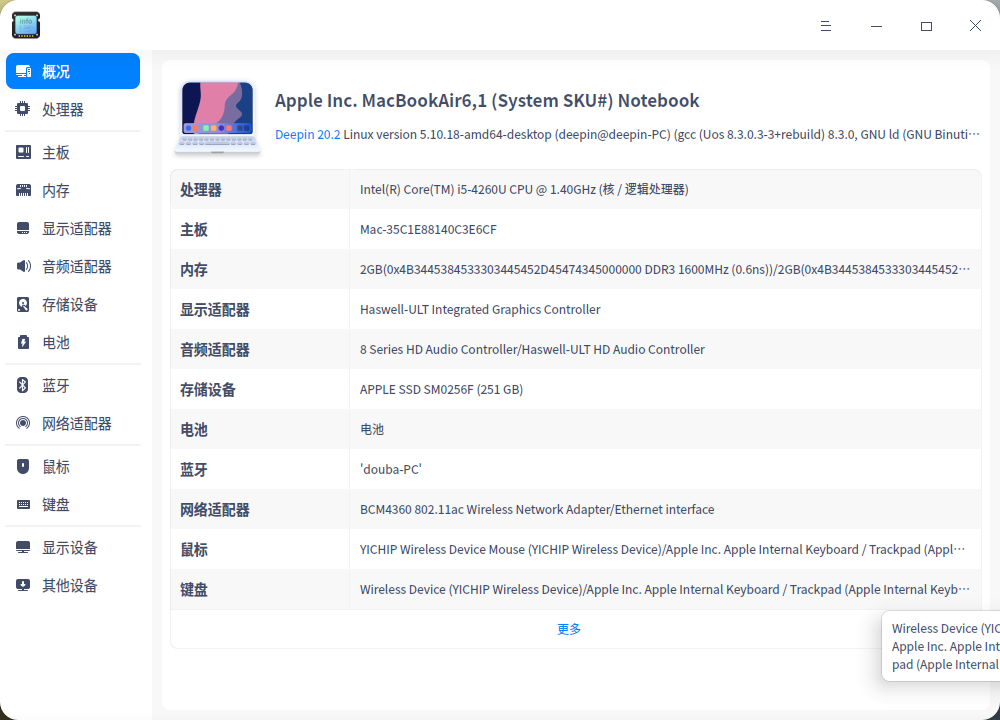
Task: Click the mouse icon in sidebar
Action: 23,466
